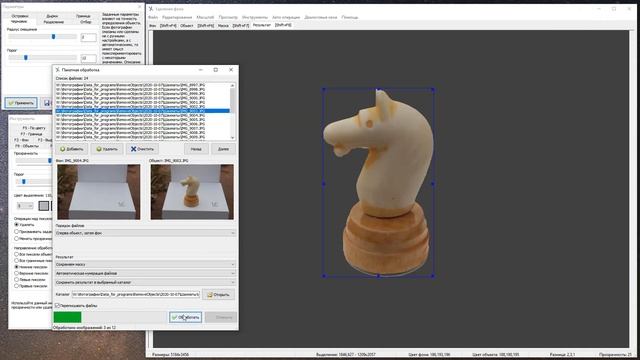Click the file list scroll-down arrow
Viewport: 640px width, 360px height.
(x=233, y=138)
